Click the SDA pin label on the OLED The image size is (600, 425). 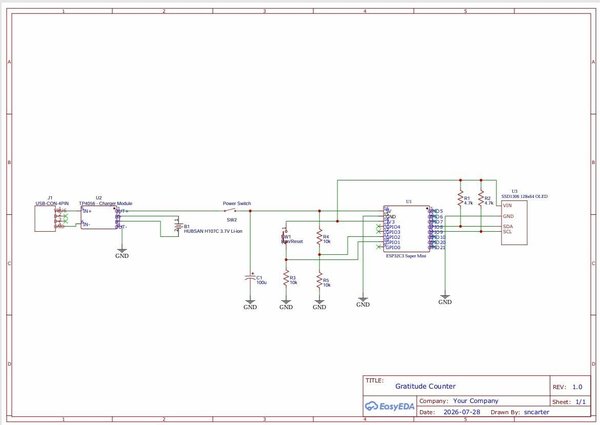pos(508,226)
